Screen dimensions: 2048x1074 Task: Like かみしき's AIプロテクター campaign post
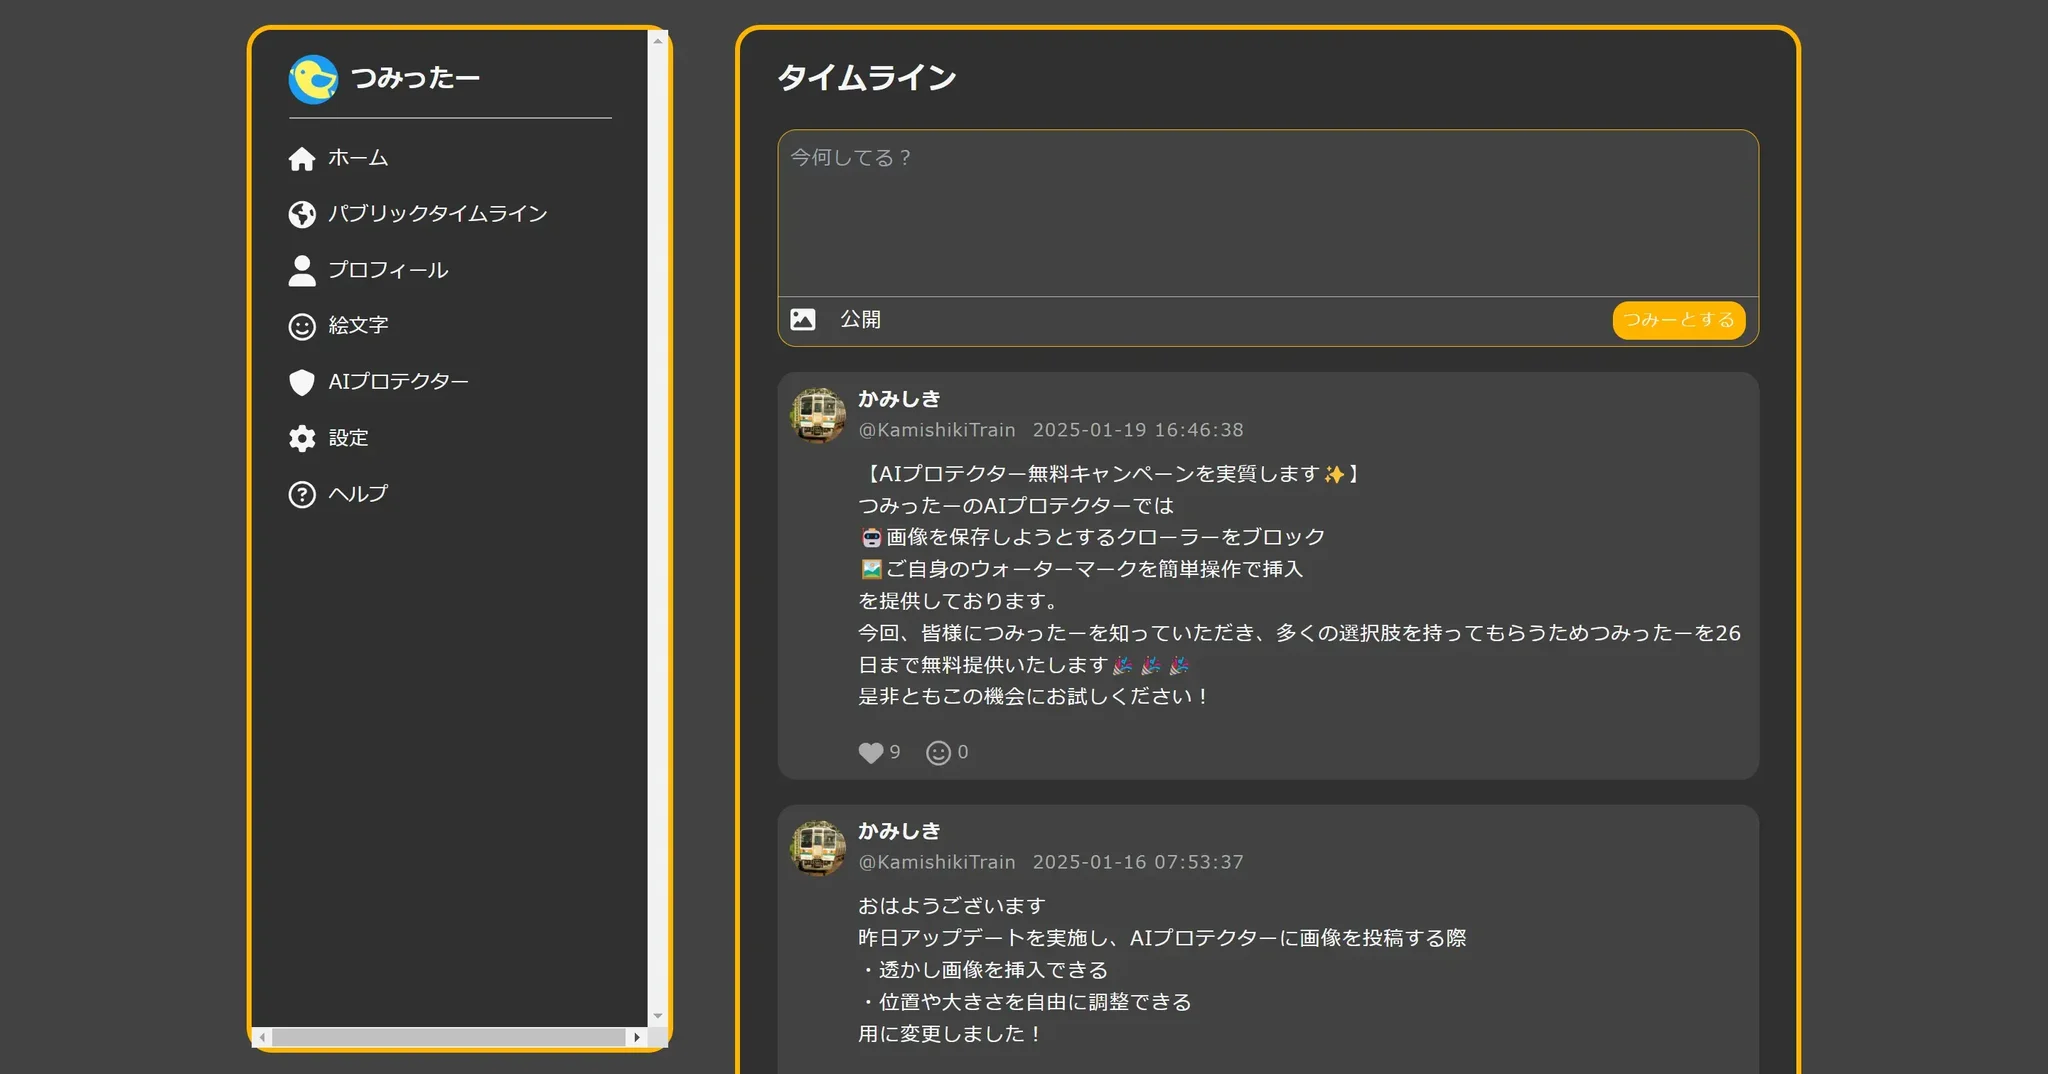pos(869,752)
